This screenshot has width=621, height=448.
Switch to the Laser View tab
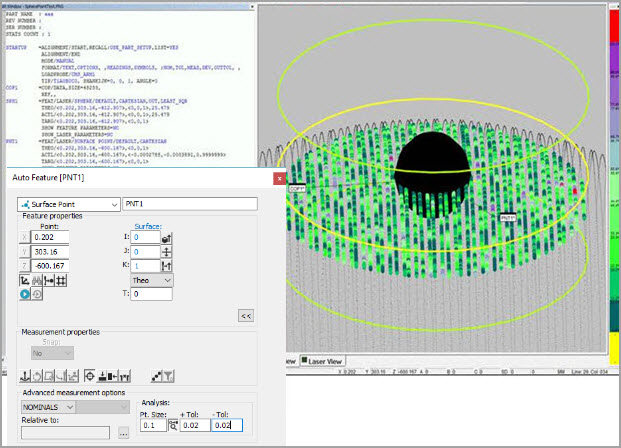click(x=322, y=361)
